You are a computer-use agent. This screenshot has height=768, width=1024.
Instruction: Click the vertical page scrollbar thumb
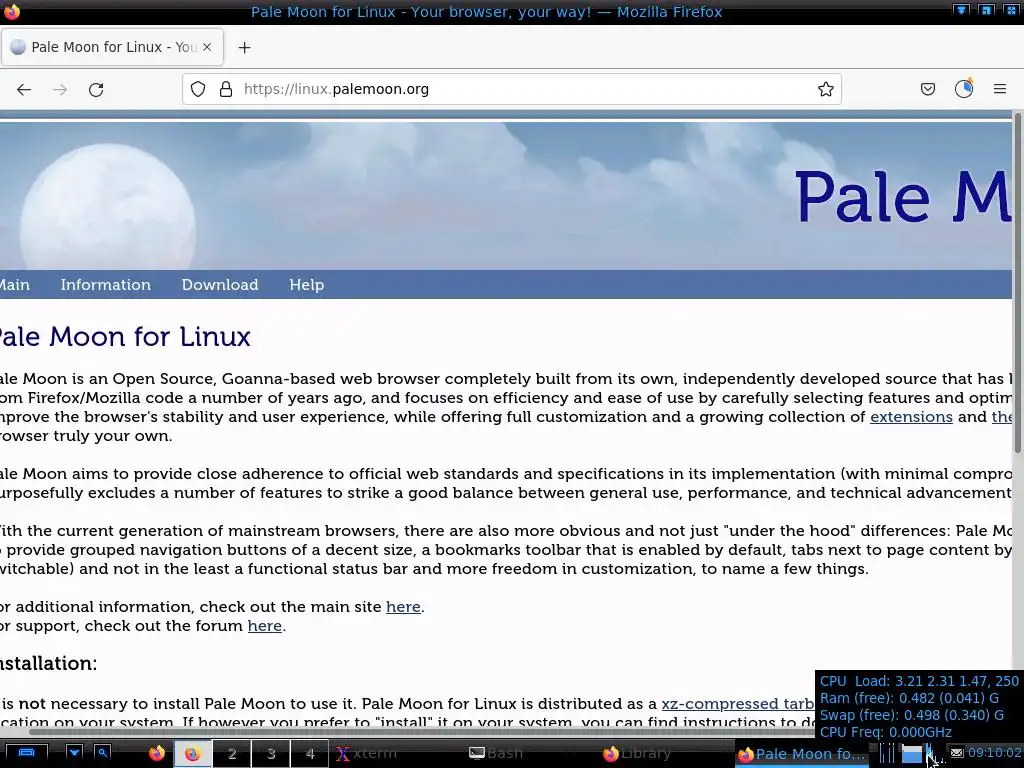click(x=1017, y=282)
